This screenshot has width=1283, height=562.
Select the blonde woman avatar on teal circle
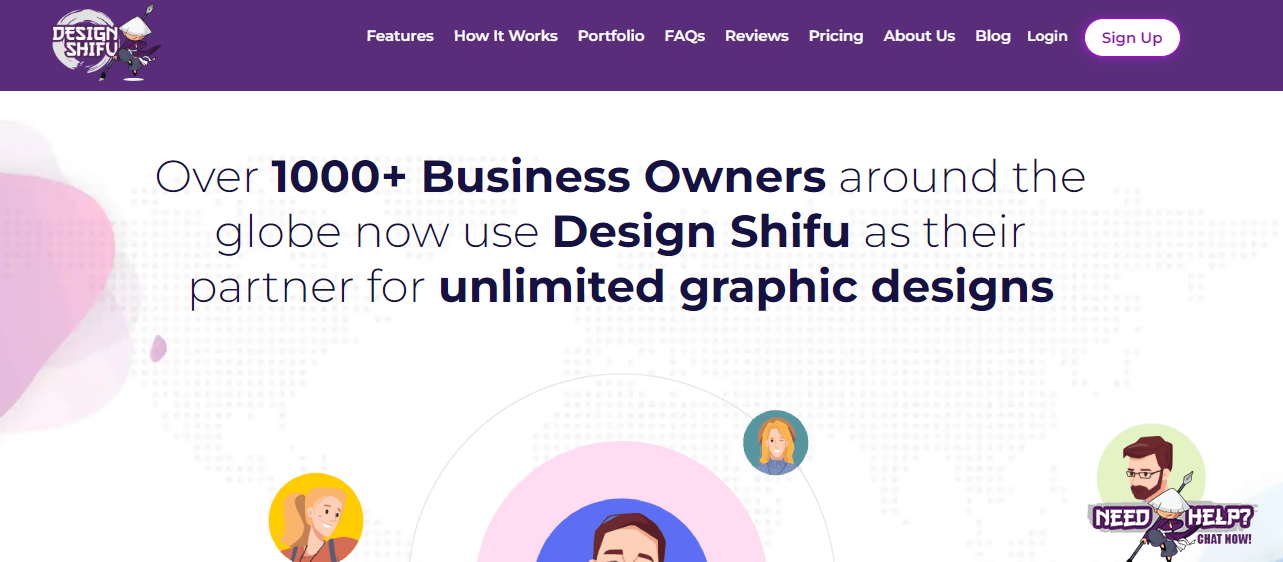pos(775,442)
